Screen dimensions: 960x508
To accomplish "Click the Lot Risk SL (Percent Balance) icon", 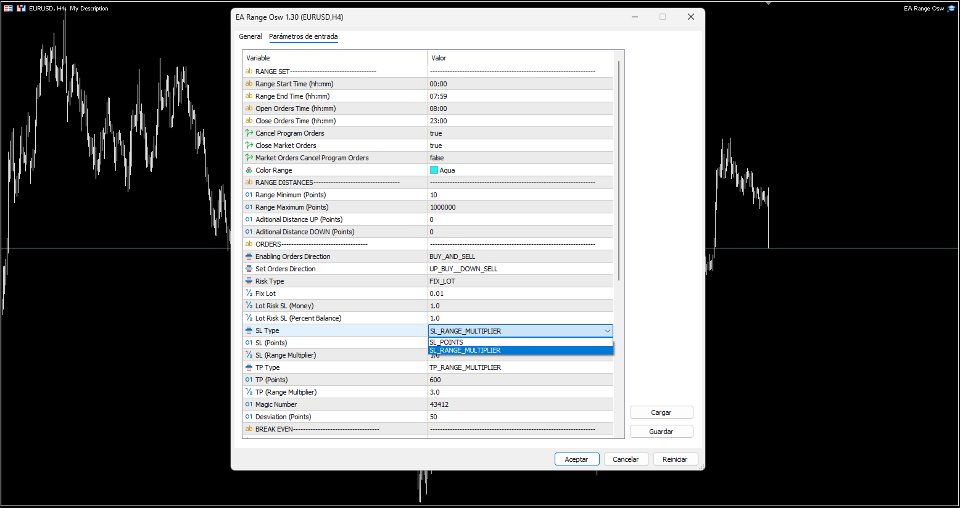I will [x=249, y=318].
